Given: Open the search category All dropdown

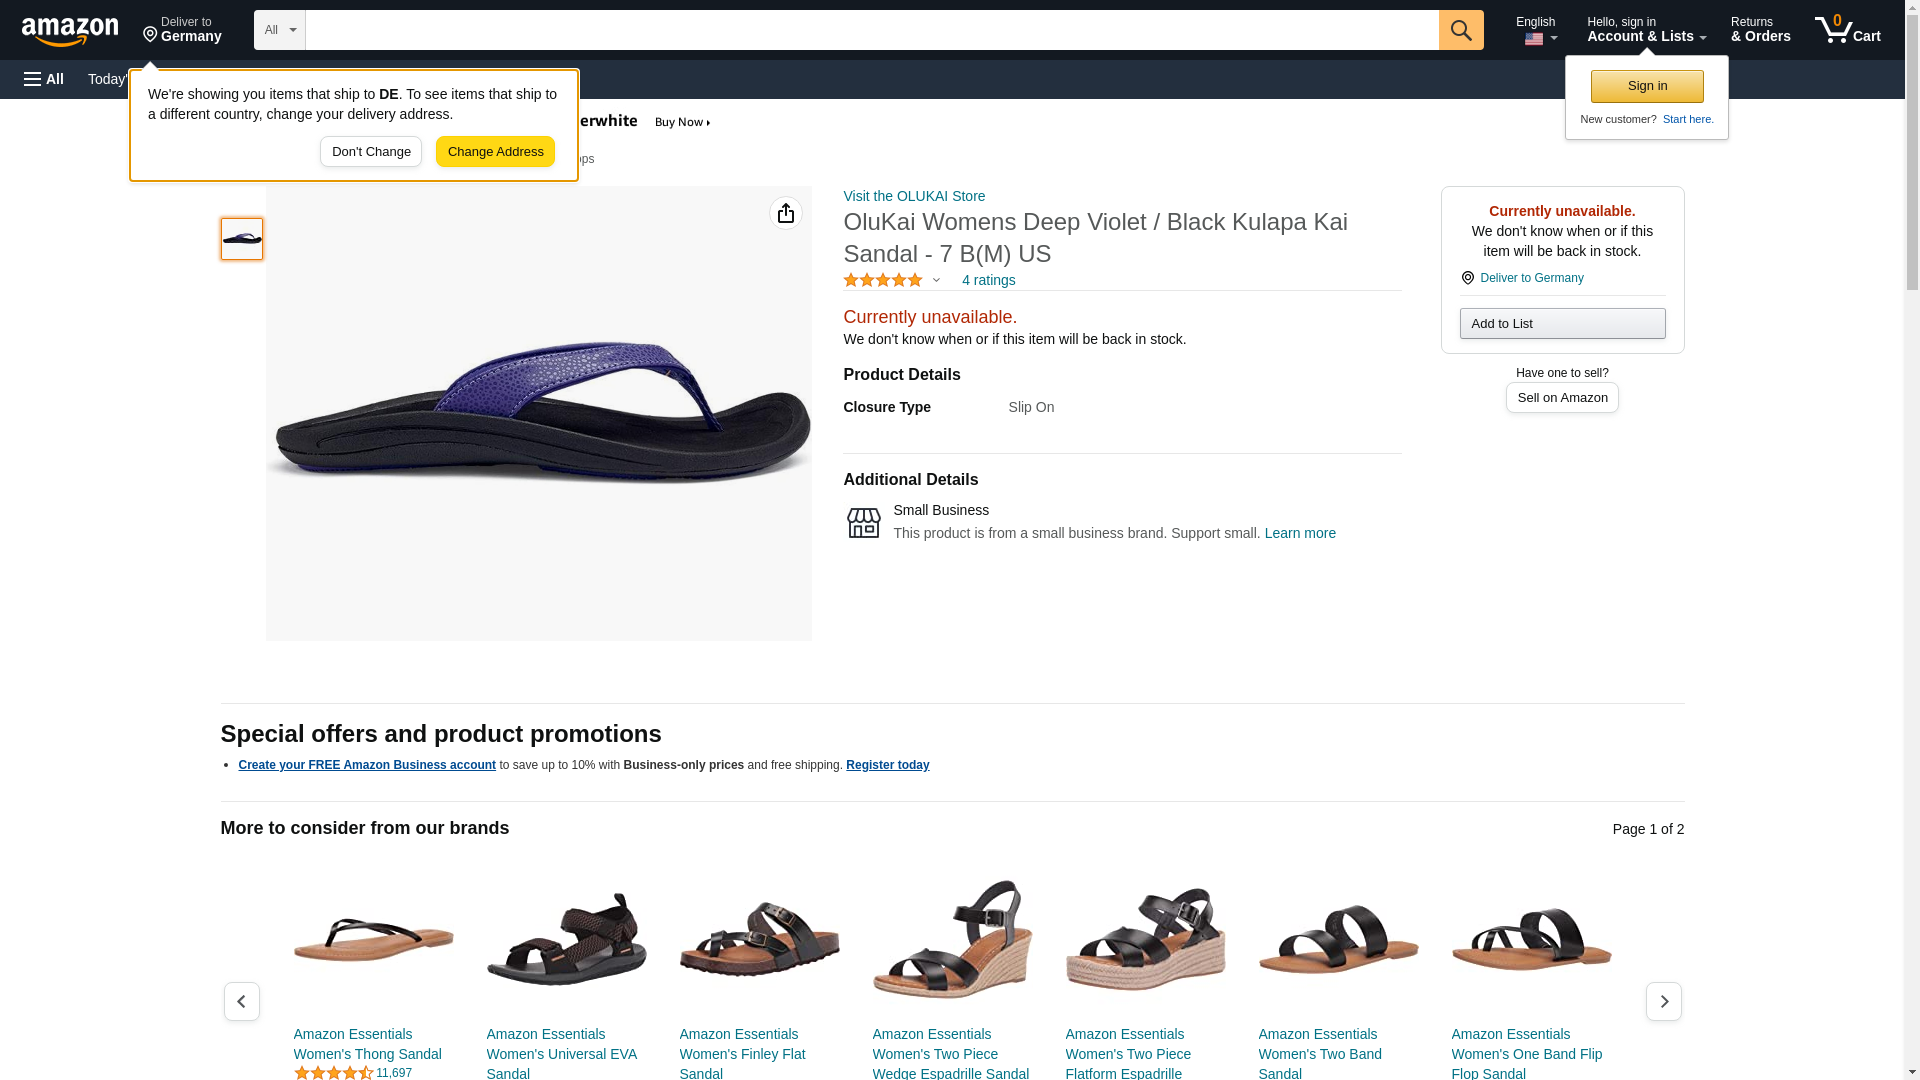Looking at the screenshot, I should 280,30.
